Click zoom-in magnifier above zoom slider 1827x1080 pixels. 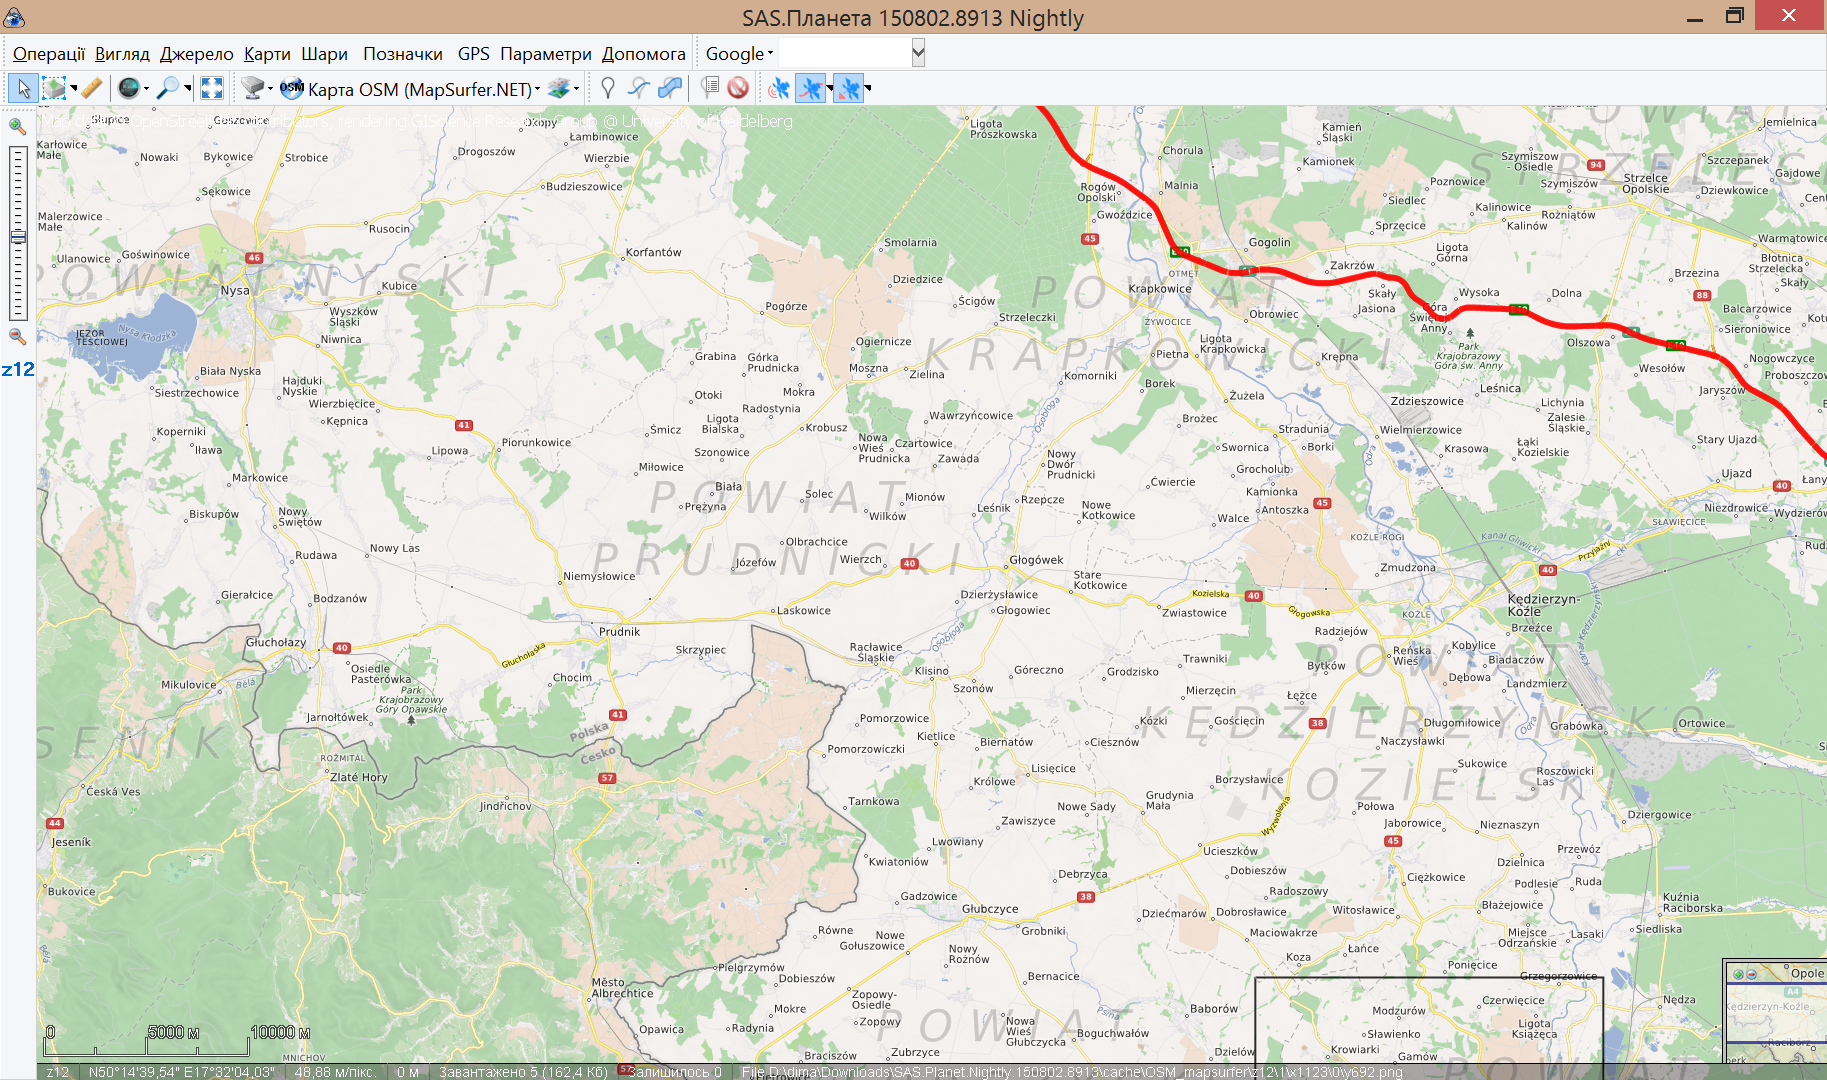17,127
